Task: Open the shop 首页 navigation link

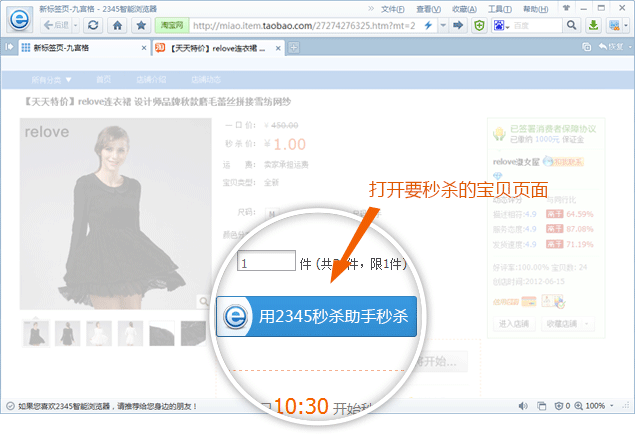Action: tap(103, 79)
